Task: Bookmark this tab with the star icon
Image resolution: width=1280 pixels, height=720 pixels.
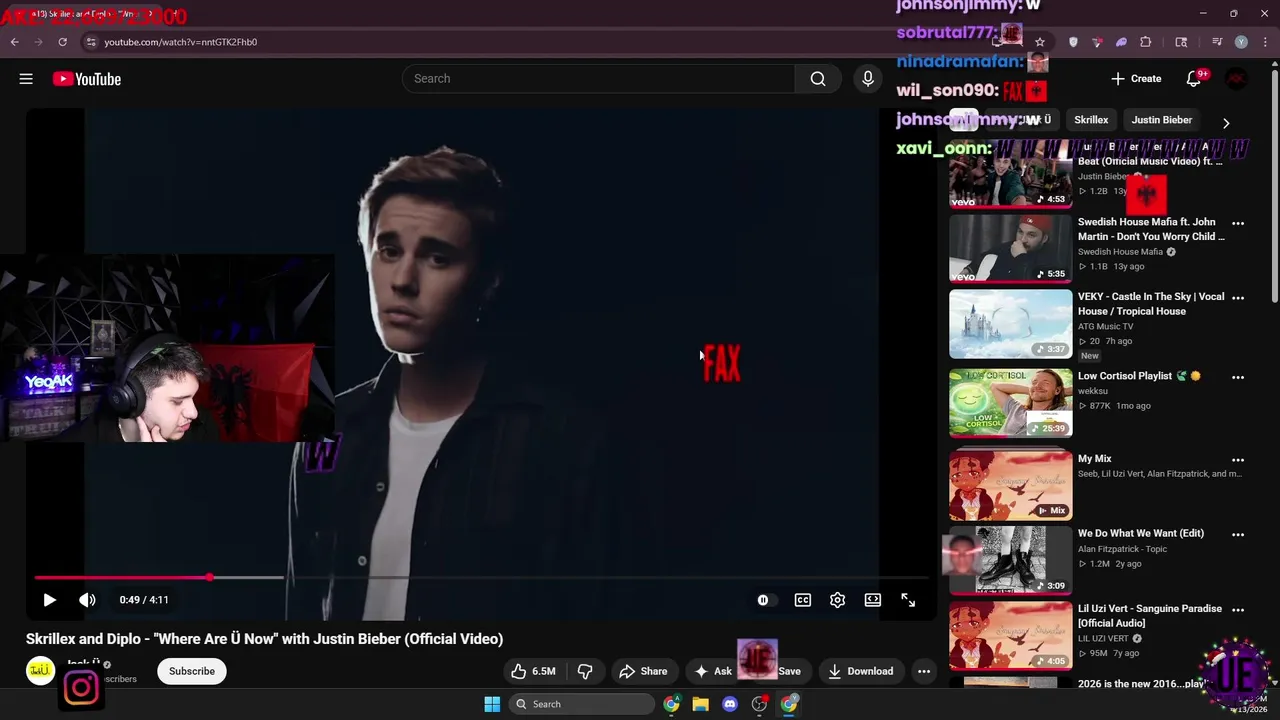Action: pyautogui.click(x=1040, y=42)
